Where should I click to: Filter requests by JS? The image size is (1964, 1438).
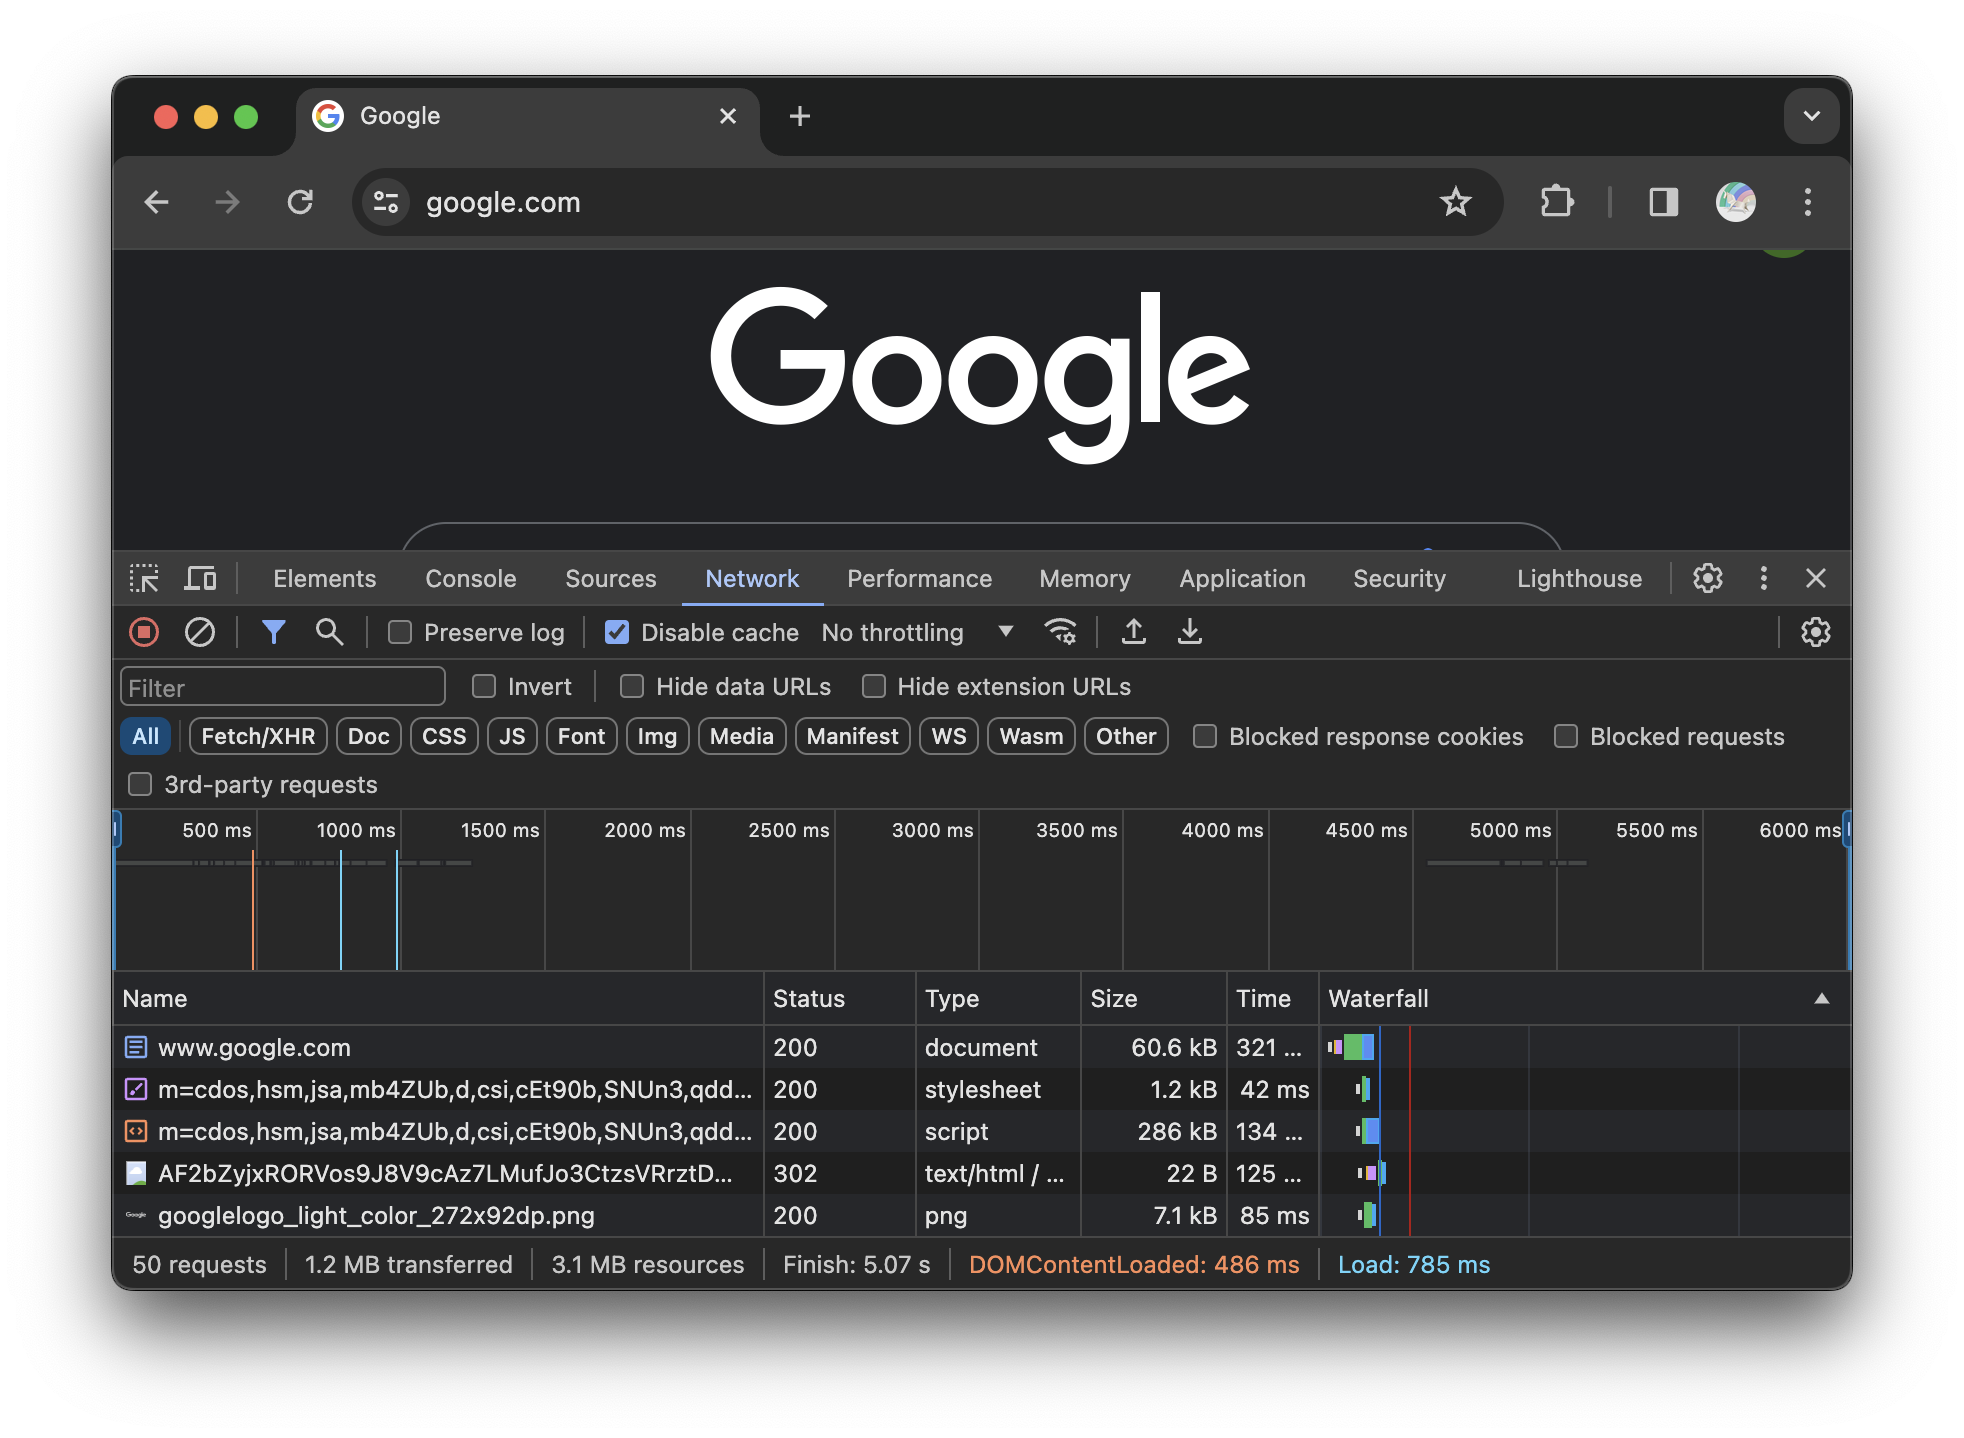pyautogui.click(x=512, y=736)
